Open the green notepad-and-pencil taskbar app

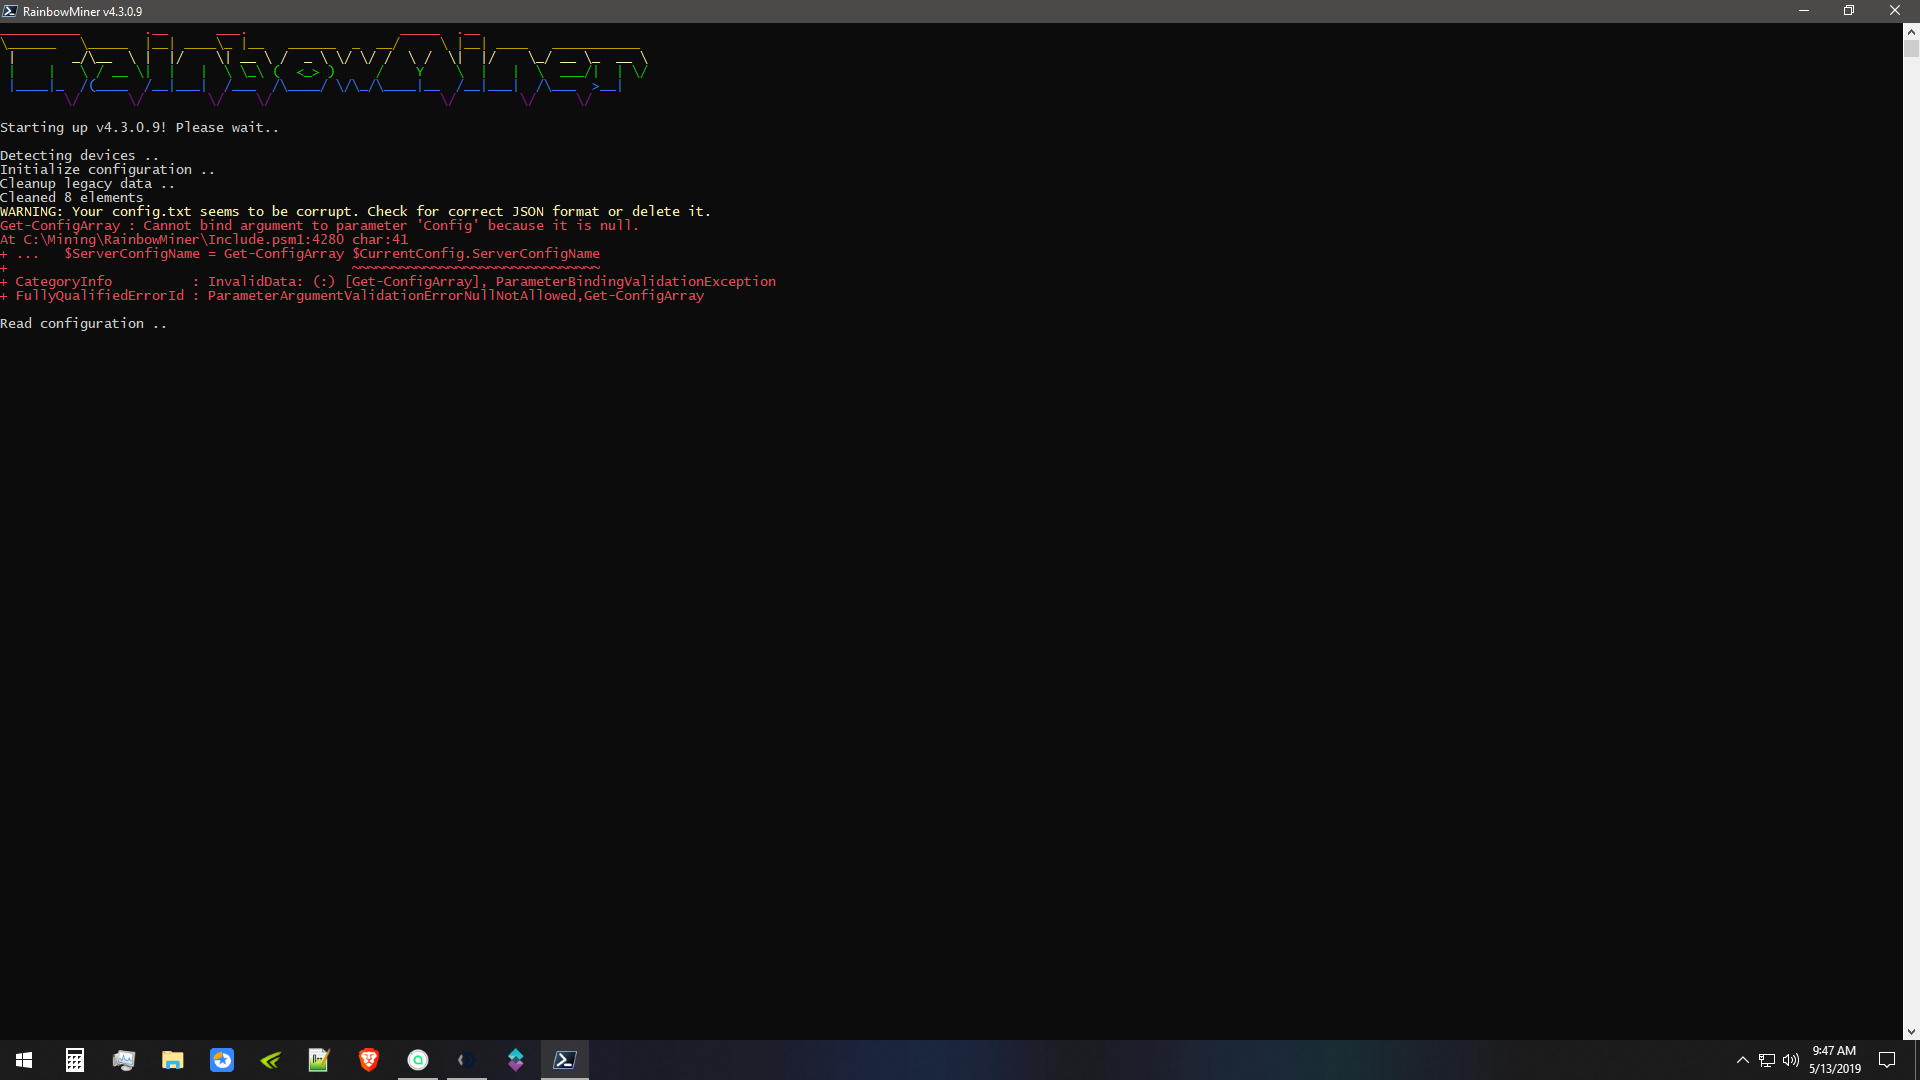[318, 1060]
